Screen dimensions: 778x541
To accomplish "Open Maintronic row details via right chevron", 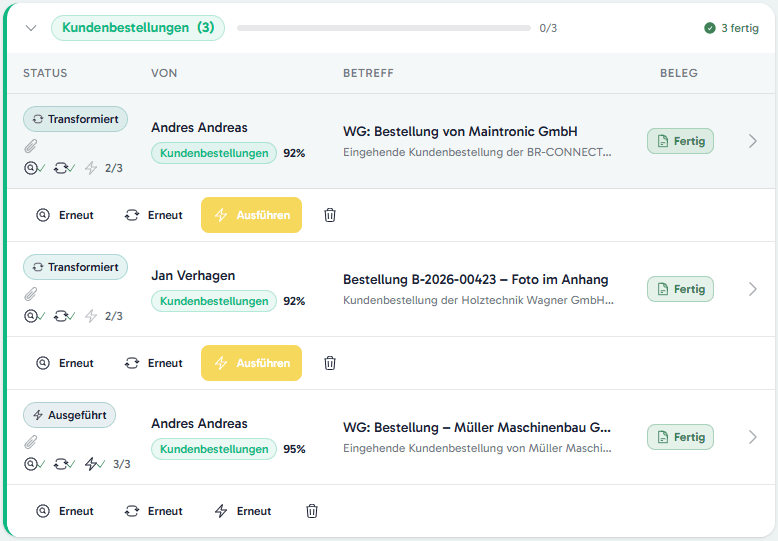I will 753,141.
